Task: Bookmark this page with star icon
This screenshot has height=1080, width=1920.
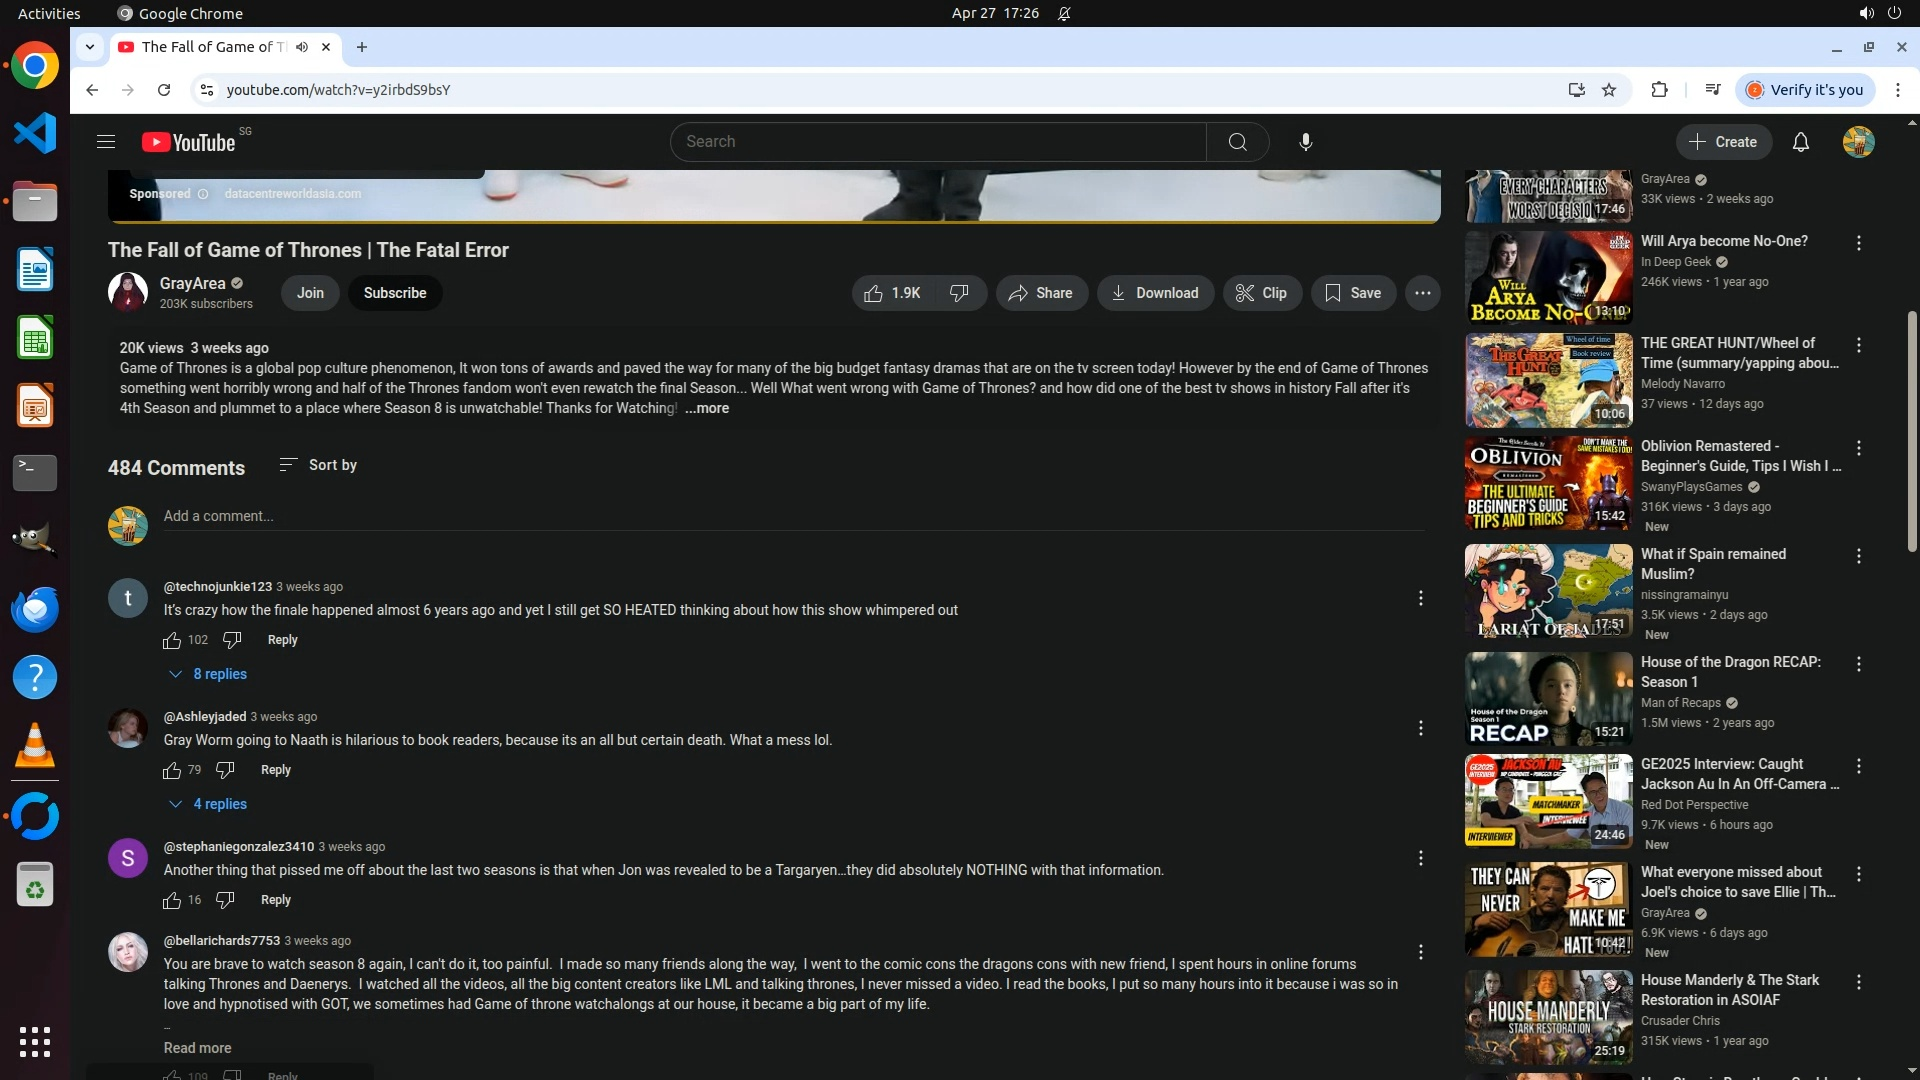Action: tap(1609, 90)
